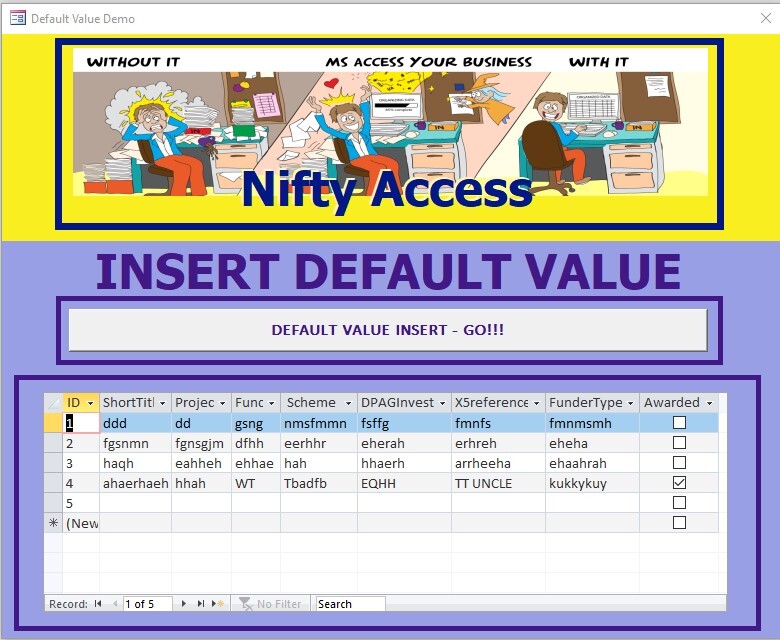Click the cell 'fgnsgjm'
This screenshot has height=640, width=780.
click(201, 443)
